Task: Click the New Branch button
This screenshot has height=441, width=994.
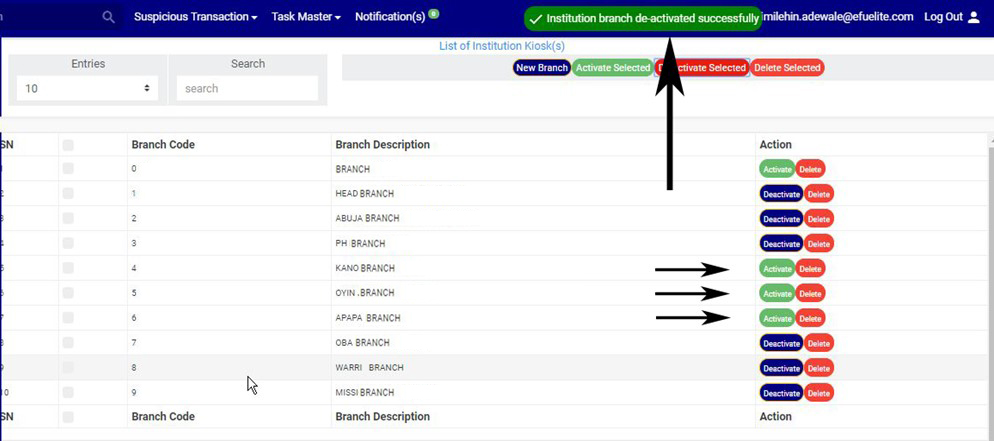Action: click(x=541, y=68)
